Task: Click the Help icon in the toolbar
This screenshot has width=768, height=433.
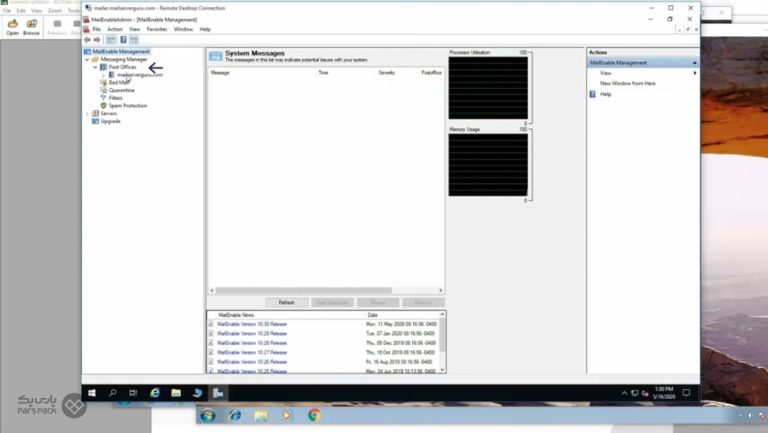Action: 122,39
